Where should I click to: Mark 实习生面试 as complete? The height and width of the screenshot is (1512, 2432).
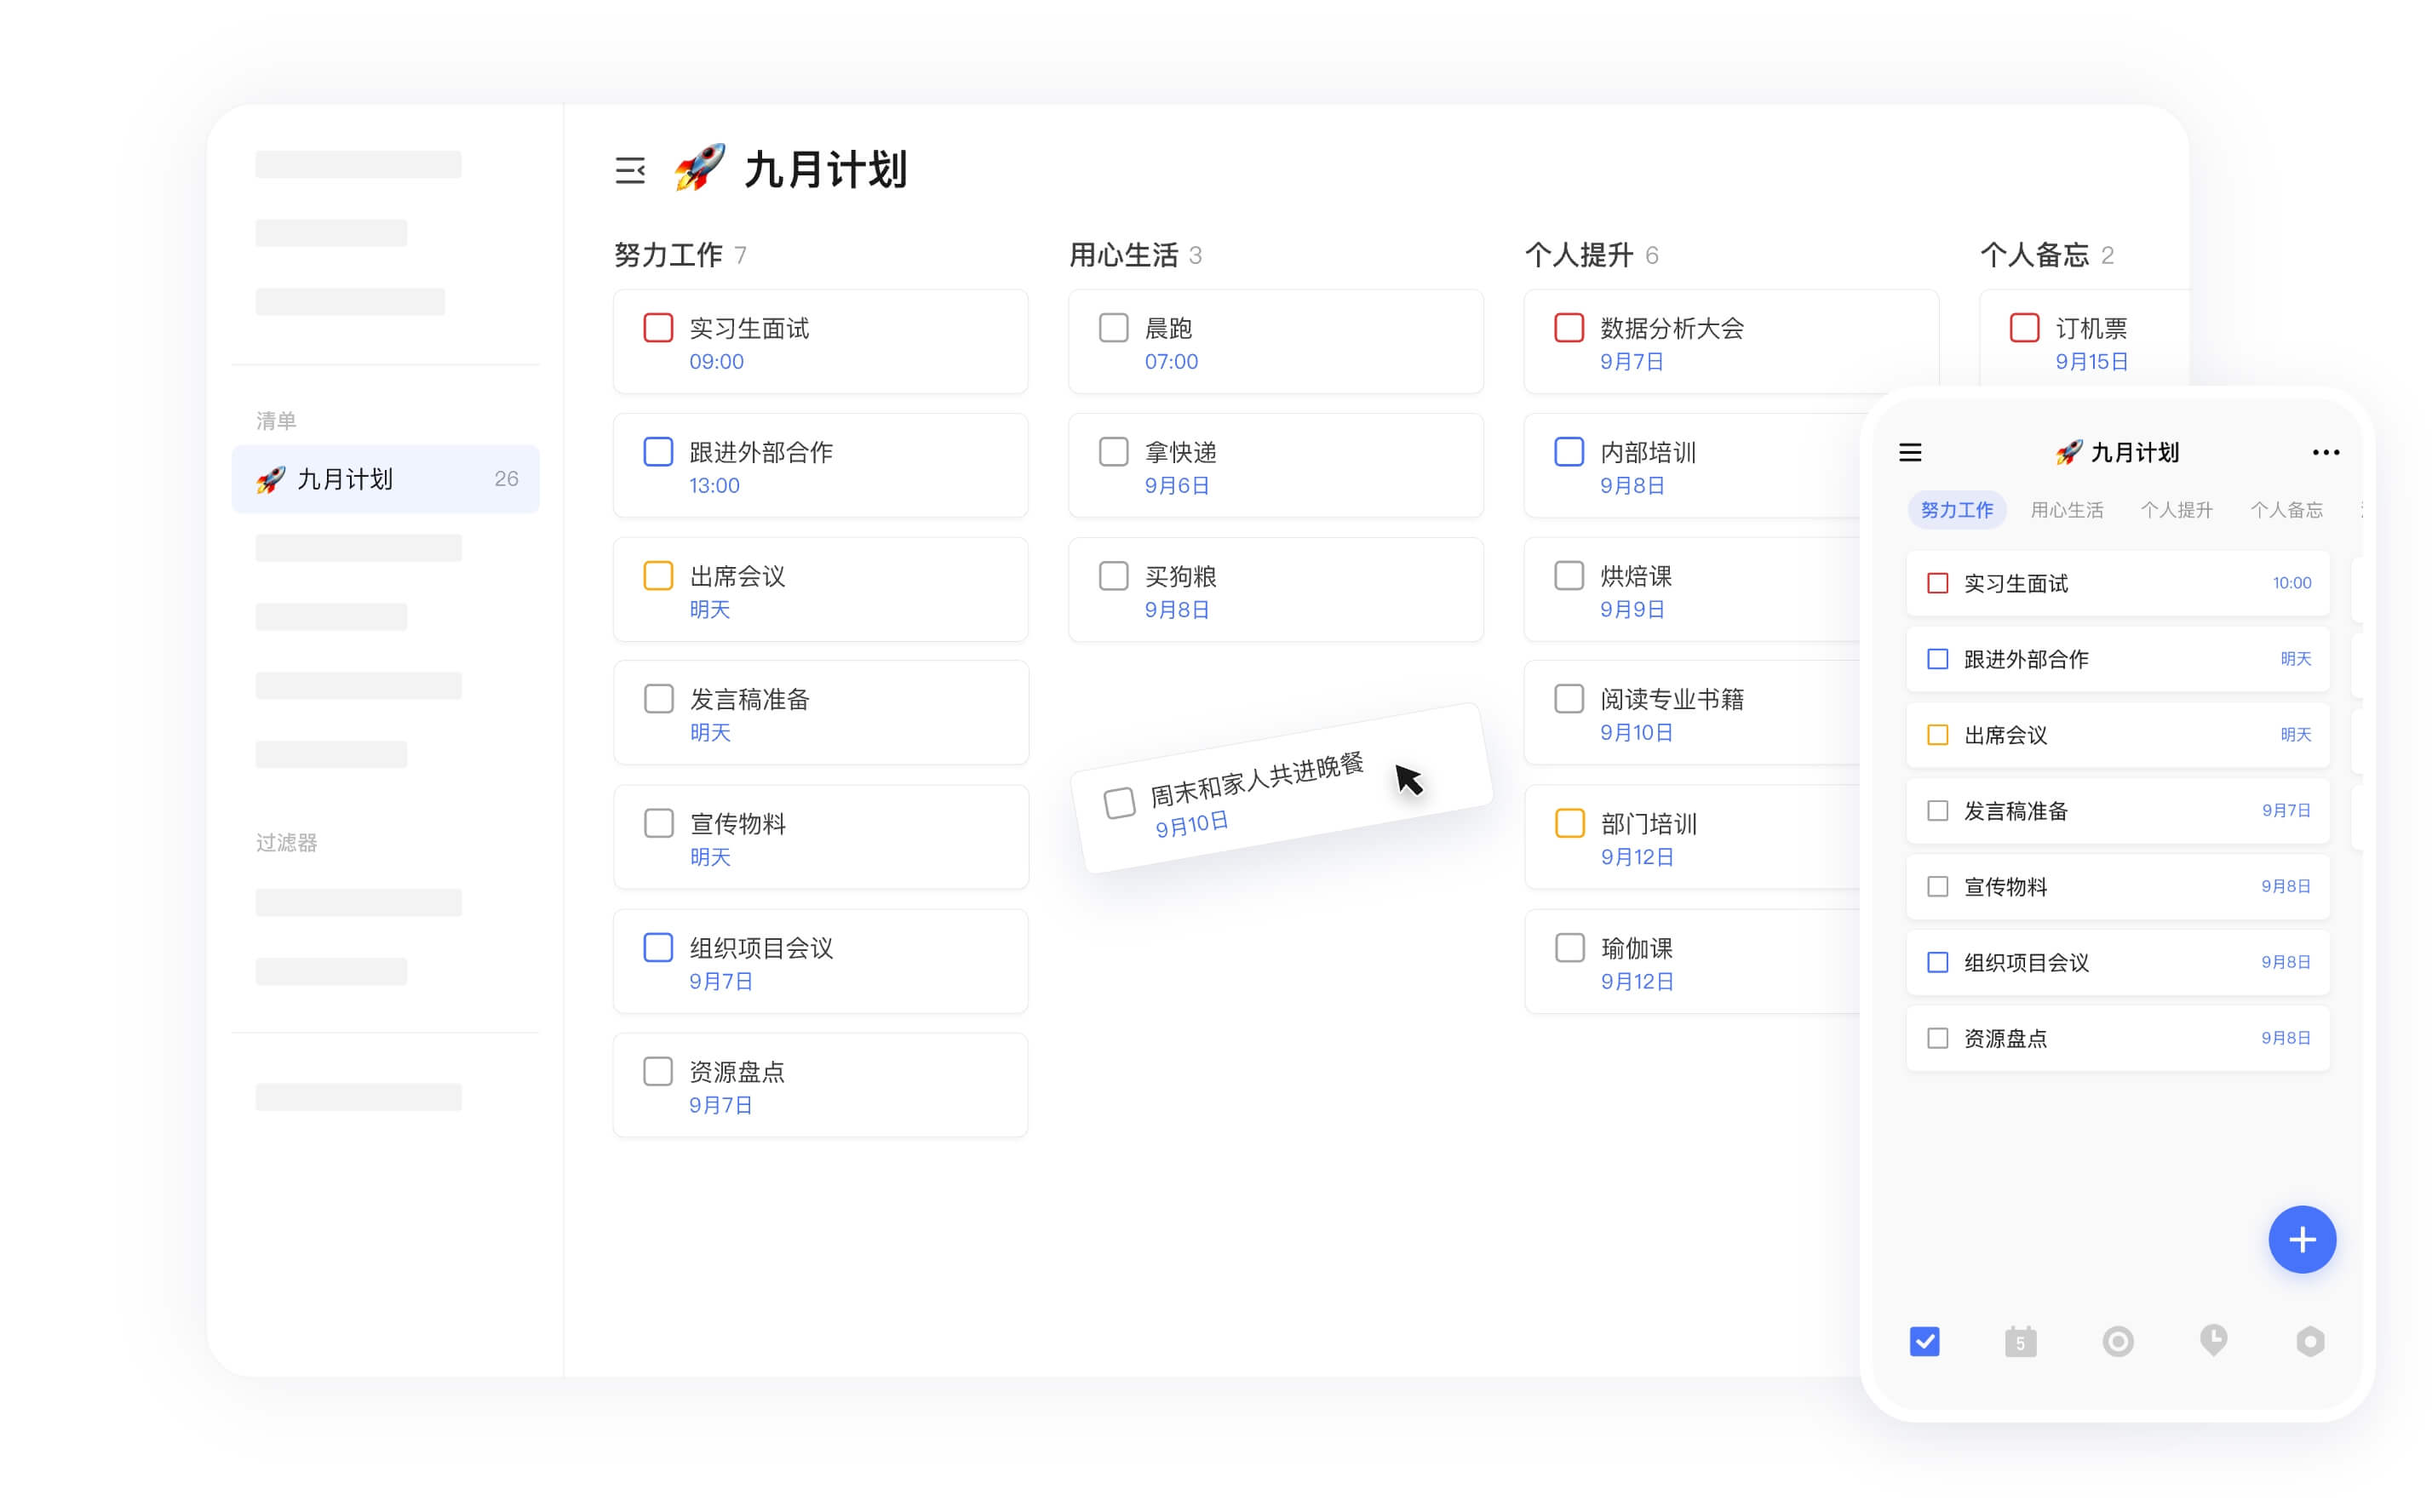tap(657, 327)
